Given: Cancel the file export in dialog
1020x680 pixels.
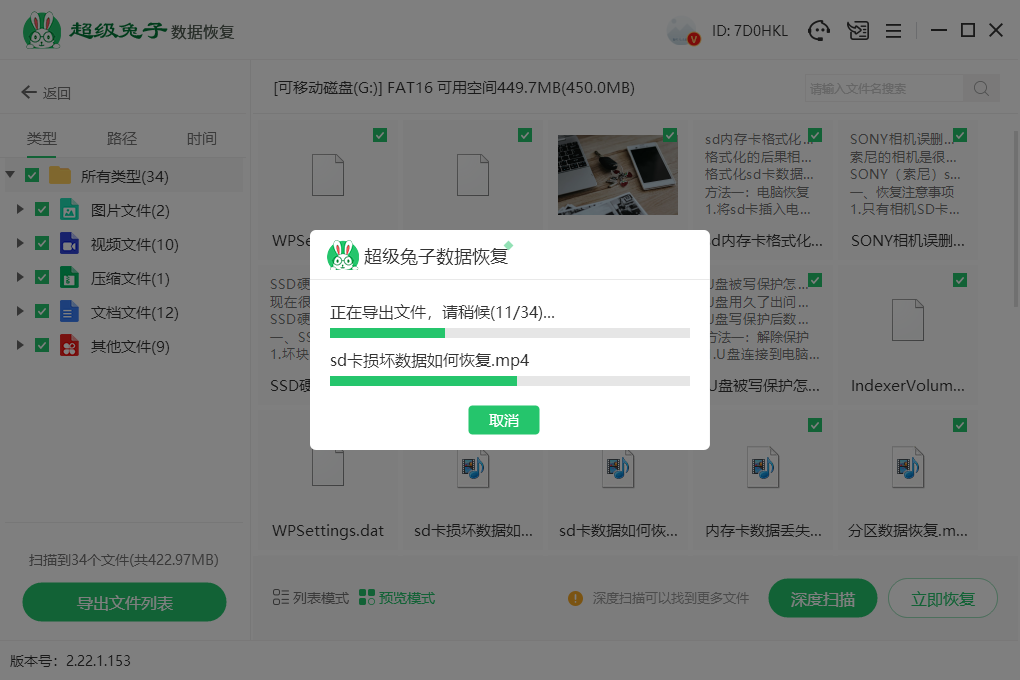Looking at the screenshot, I should tap(503, 420).
